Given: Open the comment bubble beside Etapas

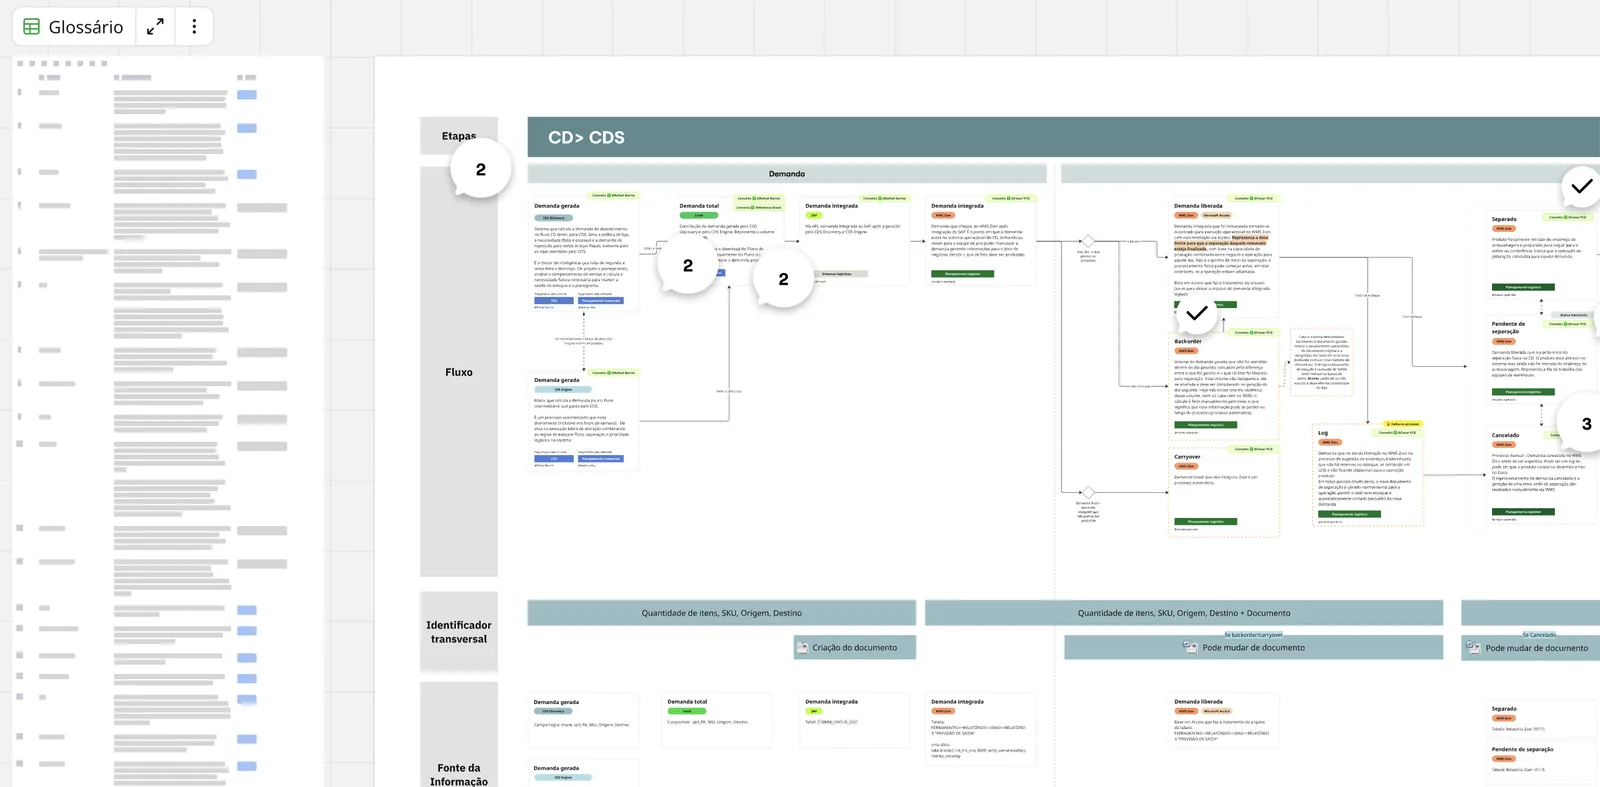Looking at the screenshot, I should (x=481, y=170).
